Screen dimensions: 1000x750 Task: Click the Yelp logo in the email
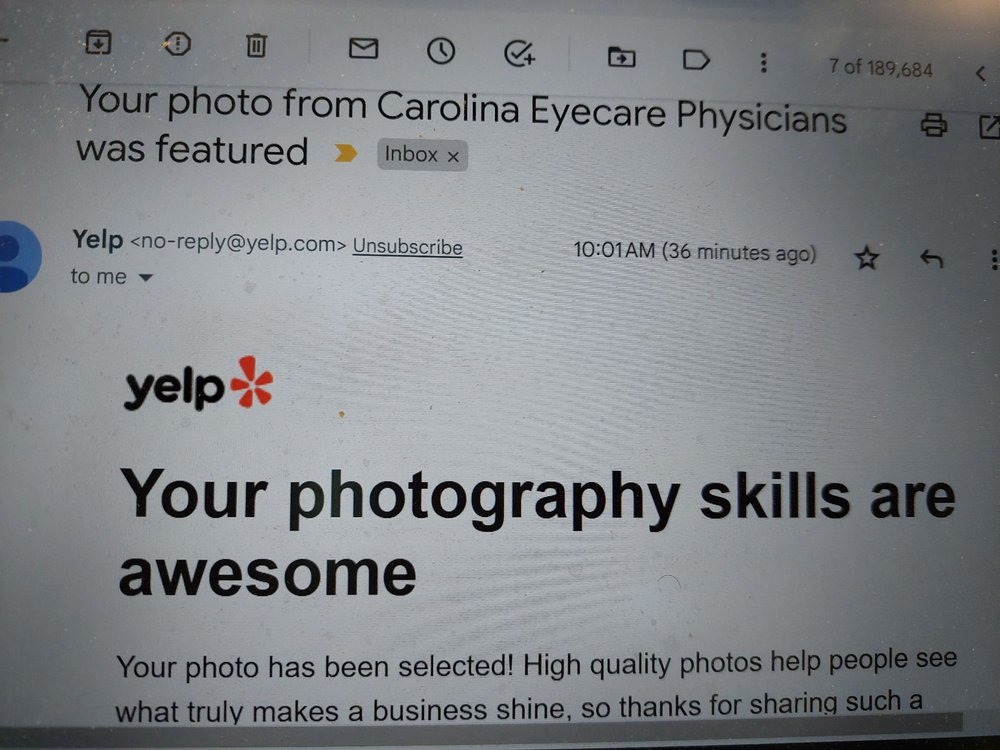[x=198, y=384]
